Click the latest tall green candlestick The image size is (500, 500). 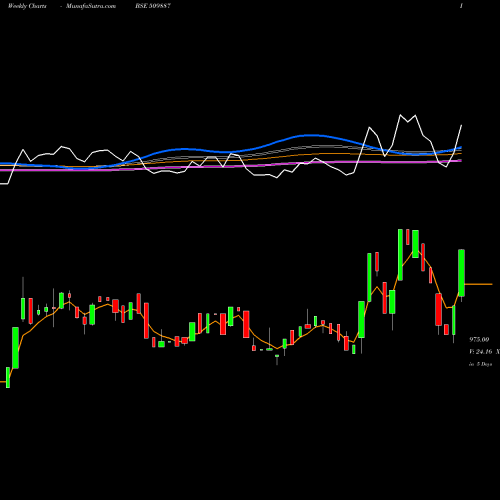pos(461,273)
